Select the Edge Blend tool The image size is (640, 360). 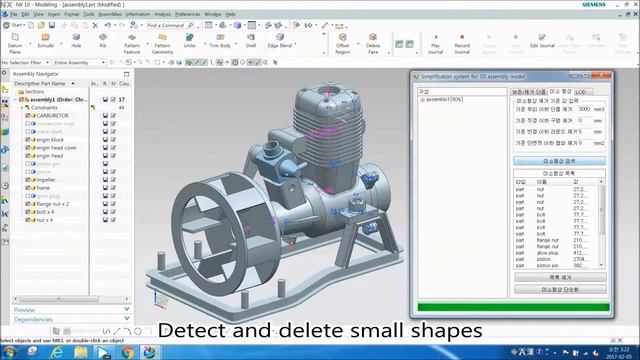pos(280,41)
